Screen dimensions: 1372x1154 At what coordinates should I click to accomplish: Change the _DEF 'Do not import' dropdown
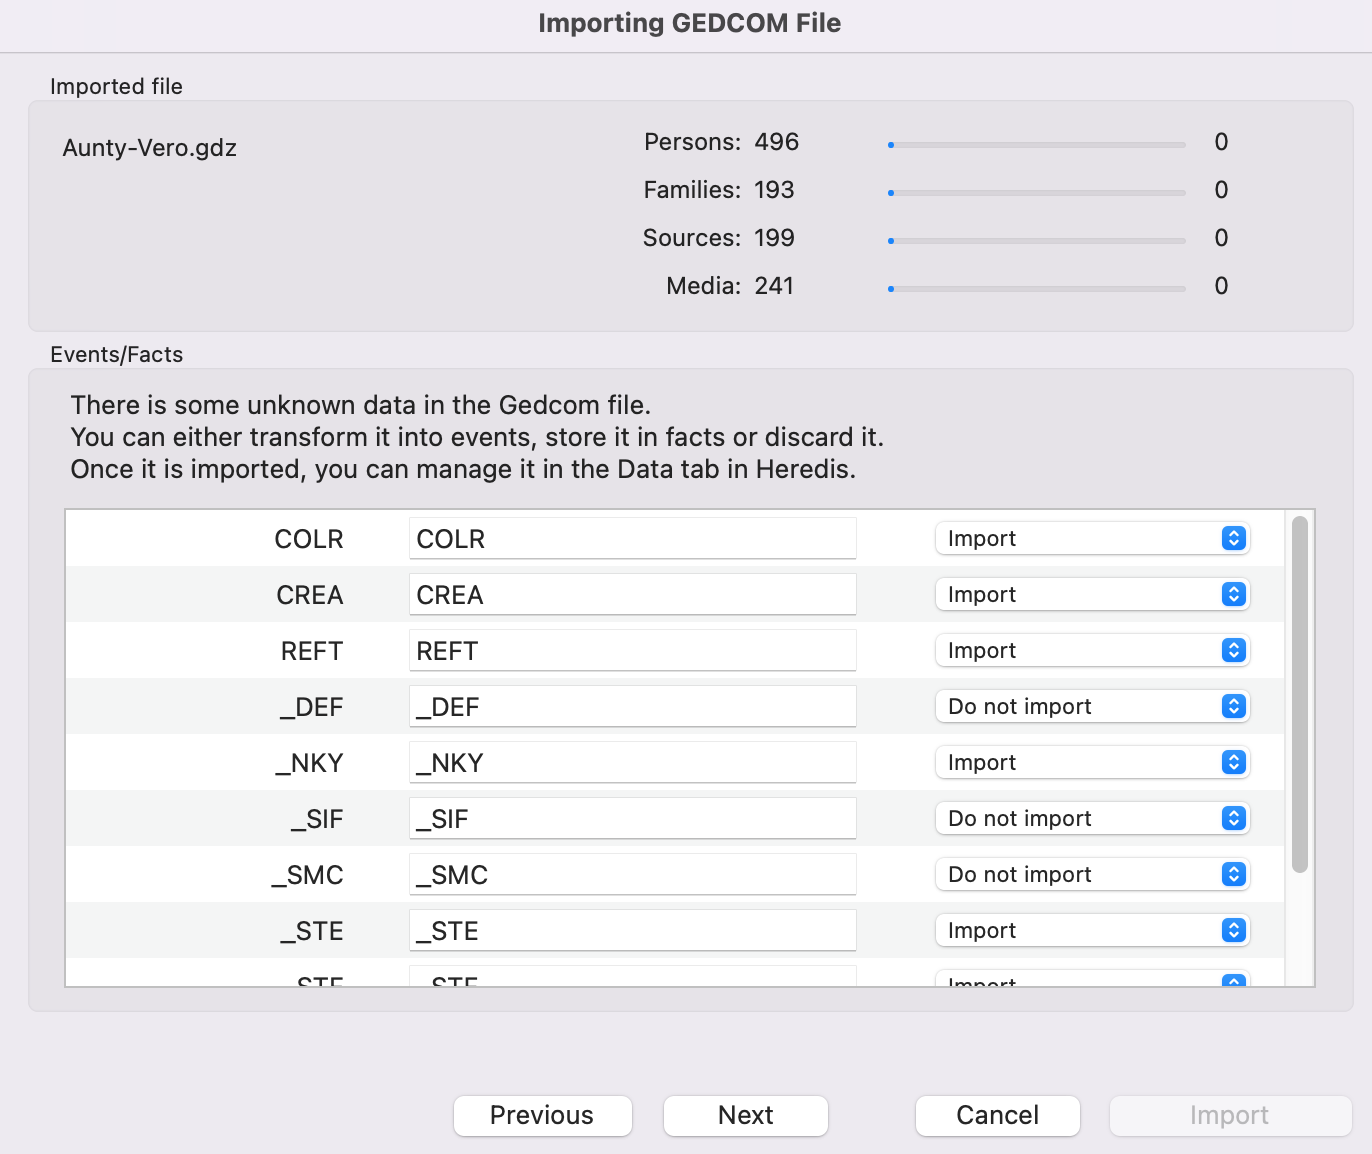pyautogui.click(x=1092, y=707)
